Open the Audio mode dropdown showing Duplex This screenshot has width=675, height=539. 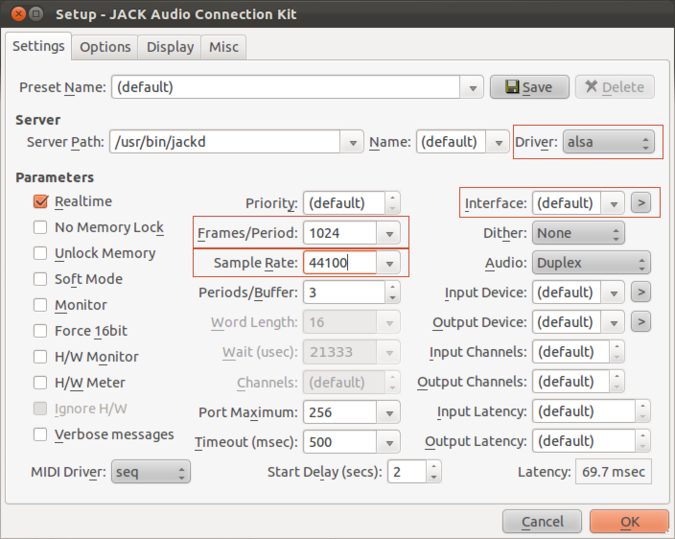click(x=591, y=263)
